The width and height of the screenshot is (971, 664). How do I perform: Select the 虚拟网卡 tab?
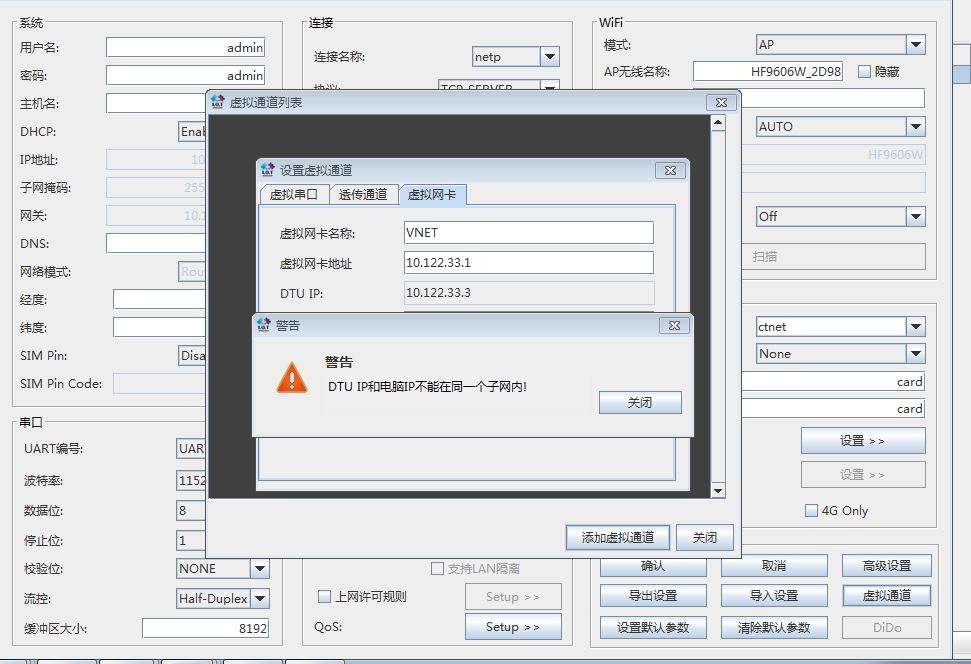432,194
